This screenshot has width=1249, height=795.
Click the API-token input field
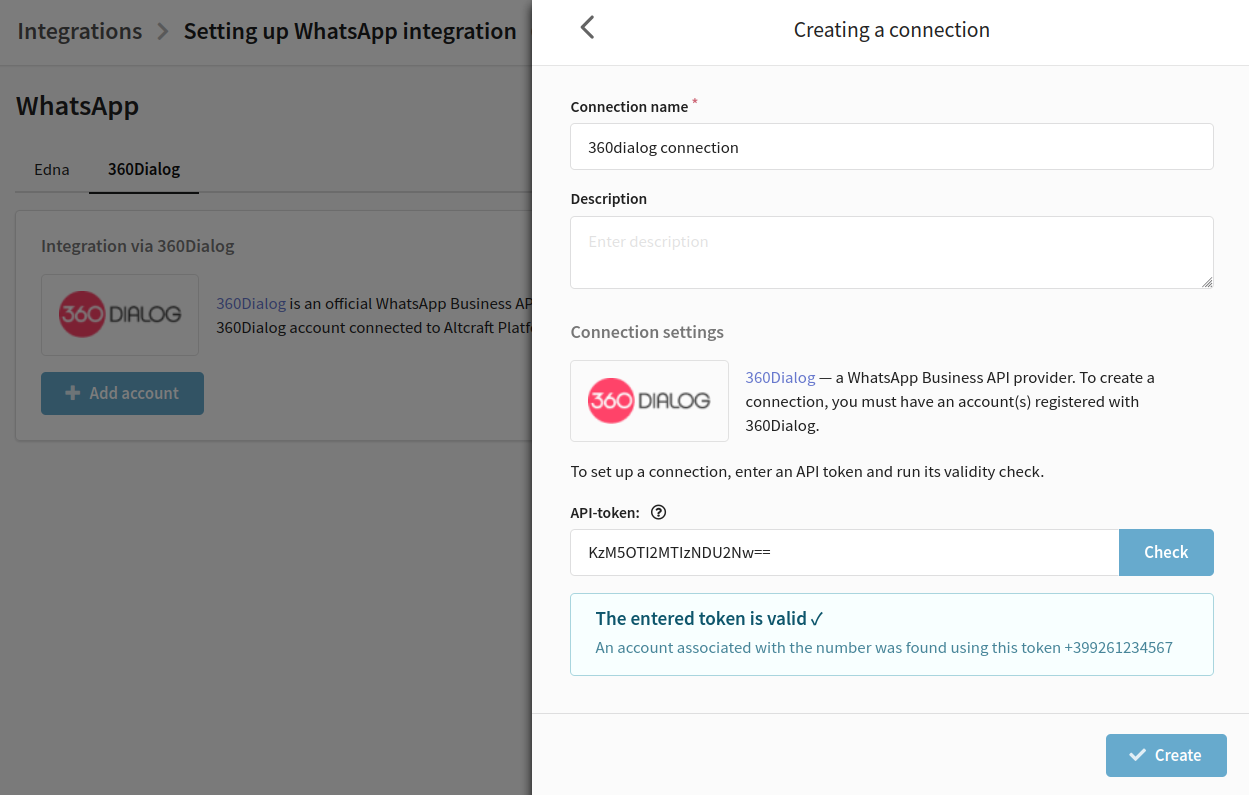[x=844, y=552]
